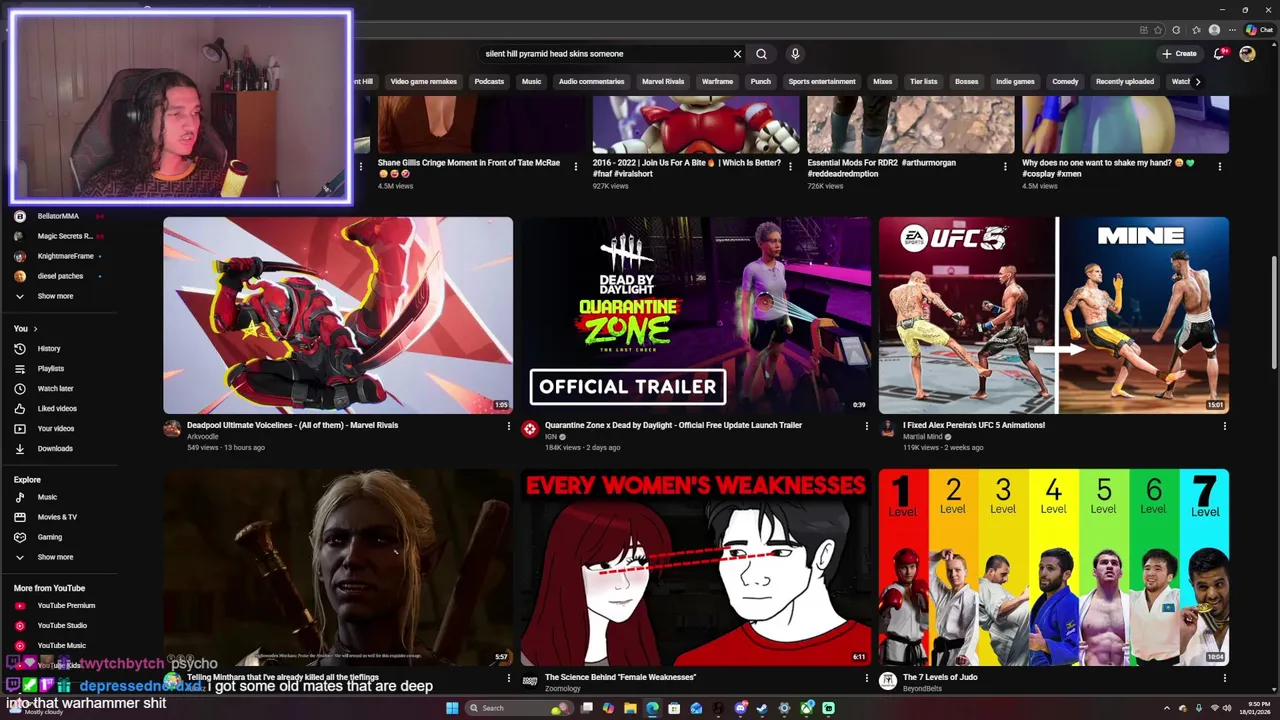Open options for Essential Mods For RDR2 short
Image resolution: width=1280 pixels, height=720 pixels.
[x=1005, y=166]
